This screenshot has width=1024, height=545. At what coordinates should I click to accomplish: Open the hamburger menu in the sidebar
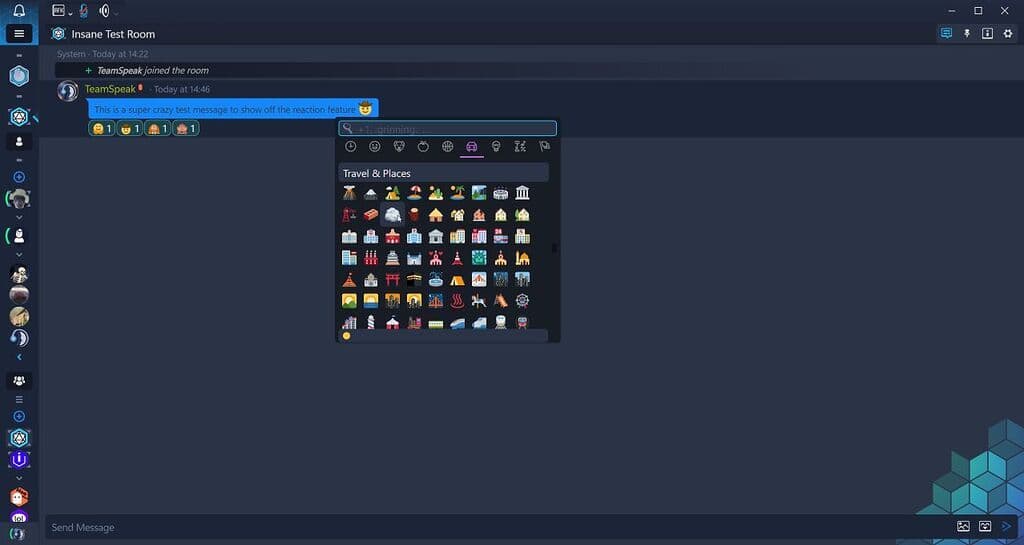pyautogui.click(x=19, y=33)
